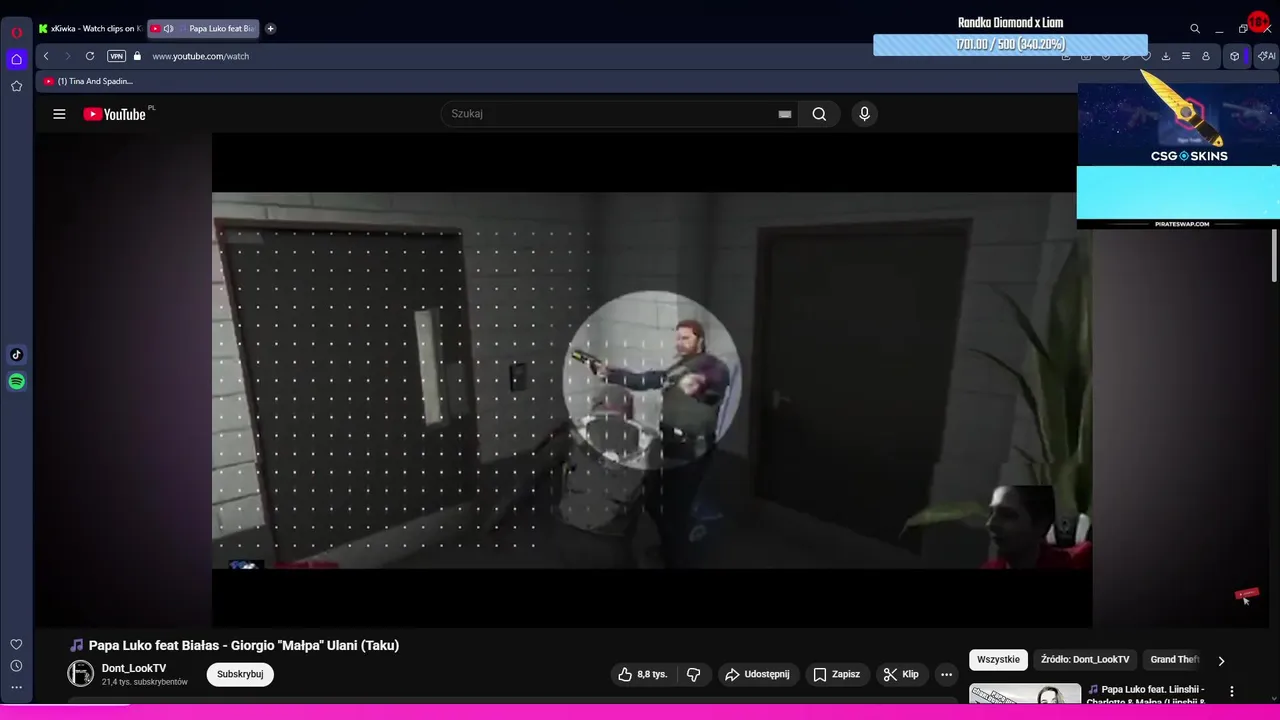Like the video (8,8 tys.)

tap(642, 674)
